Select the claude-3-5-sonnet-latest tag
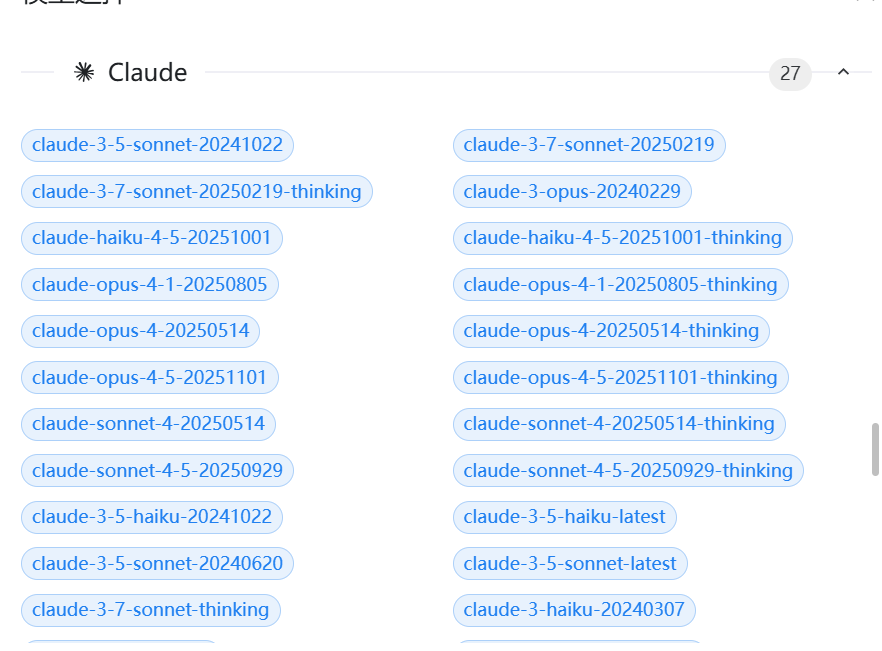Viewport: 882px width, 651px height. coord(570,564)
